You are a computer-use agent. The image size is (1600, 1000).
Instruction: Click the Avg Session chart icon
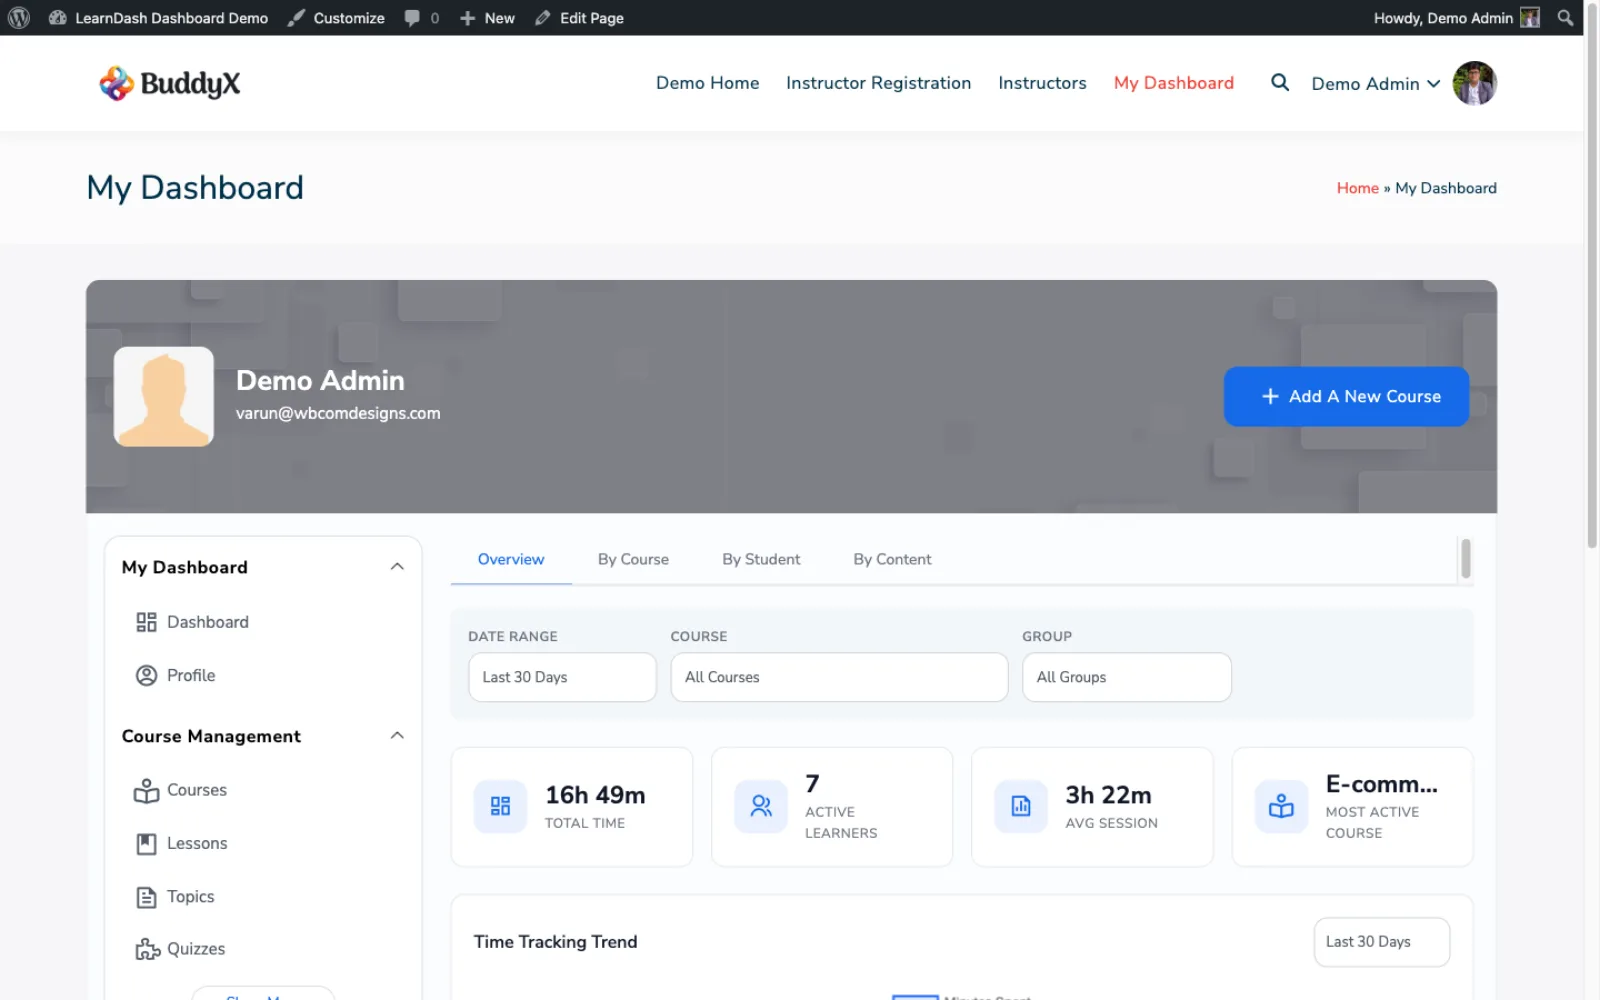pos(1021,806)
